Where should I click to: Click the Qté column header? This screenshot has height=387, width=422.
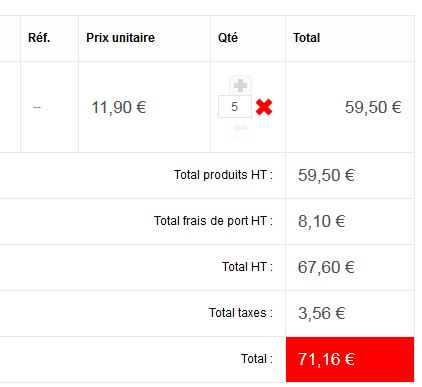click(x=228, y=38)
